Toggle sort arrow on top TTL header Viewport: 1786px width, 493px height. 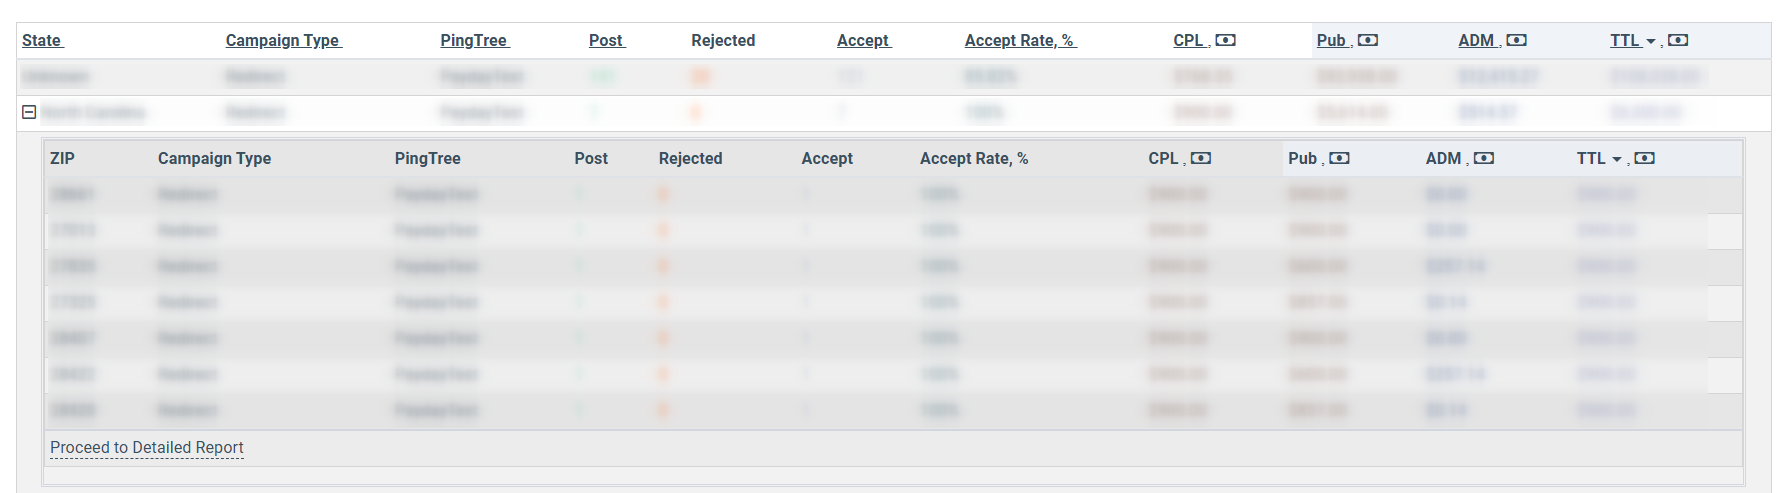tap(1651, 41)
